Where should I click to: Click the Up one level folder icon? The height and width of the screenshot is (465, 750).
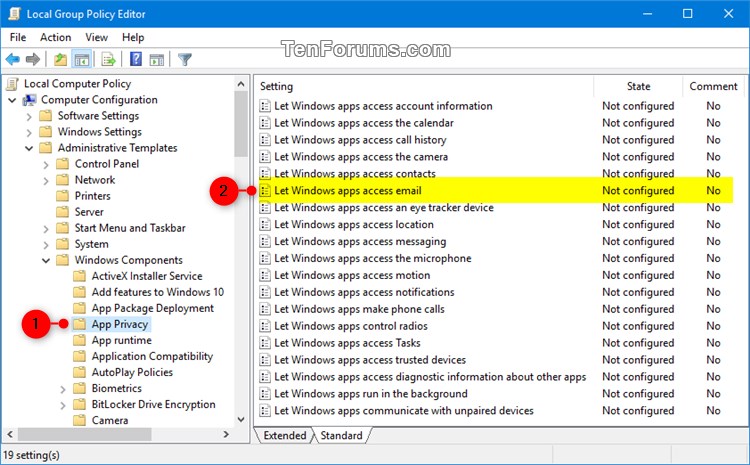(x=60, y=59)
